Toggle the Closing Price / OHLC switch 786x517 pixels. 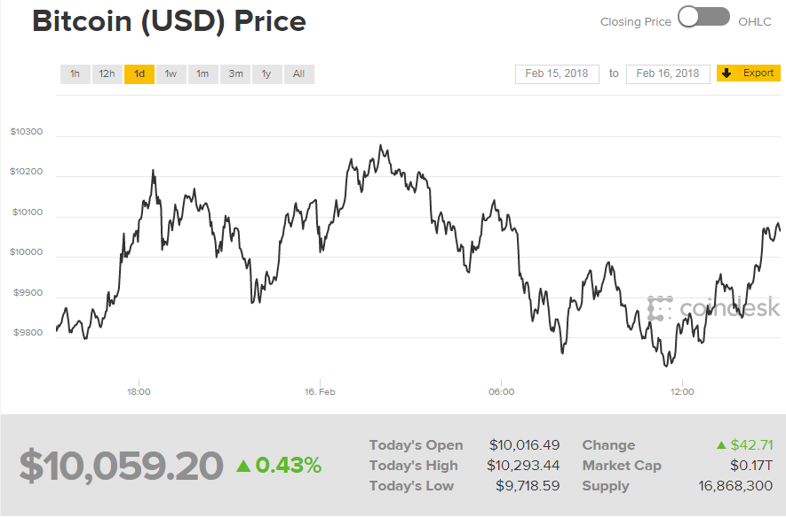(x=704, y=17)
